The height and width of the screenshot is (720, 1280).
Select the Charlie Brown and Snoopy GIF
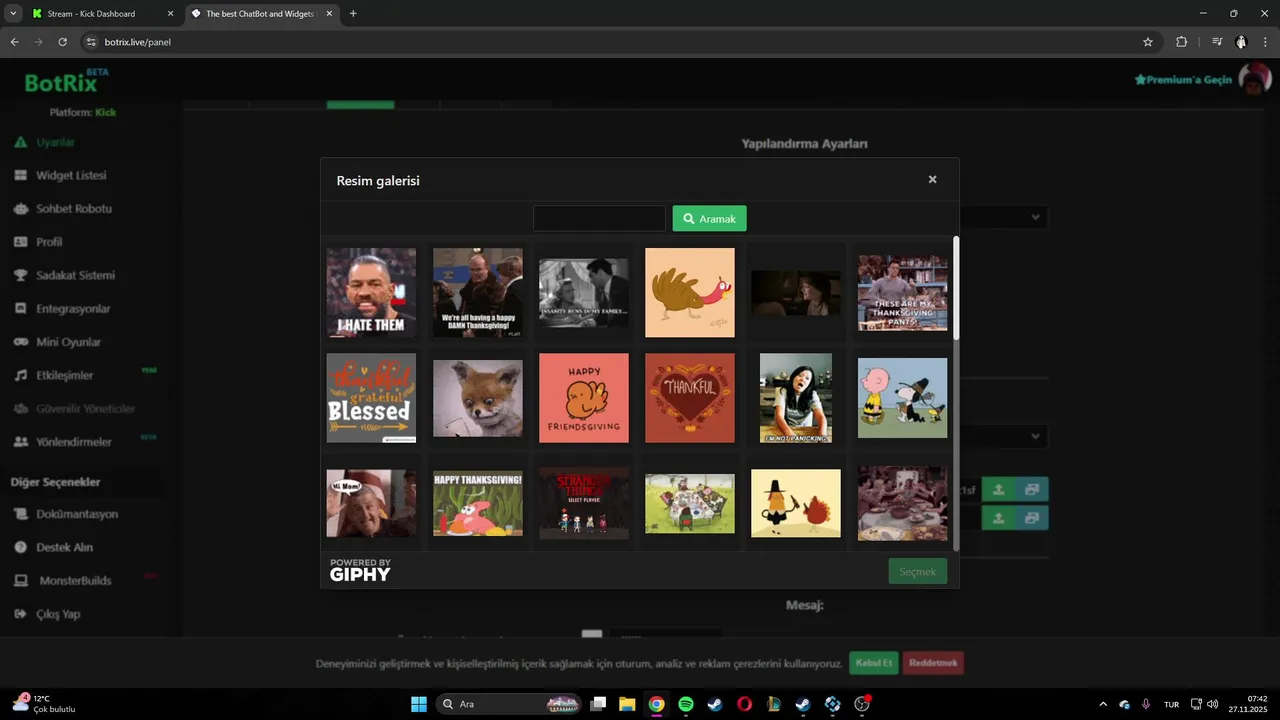902,398
